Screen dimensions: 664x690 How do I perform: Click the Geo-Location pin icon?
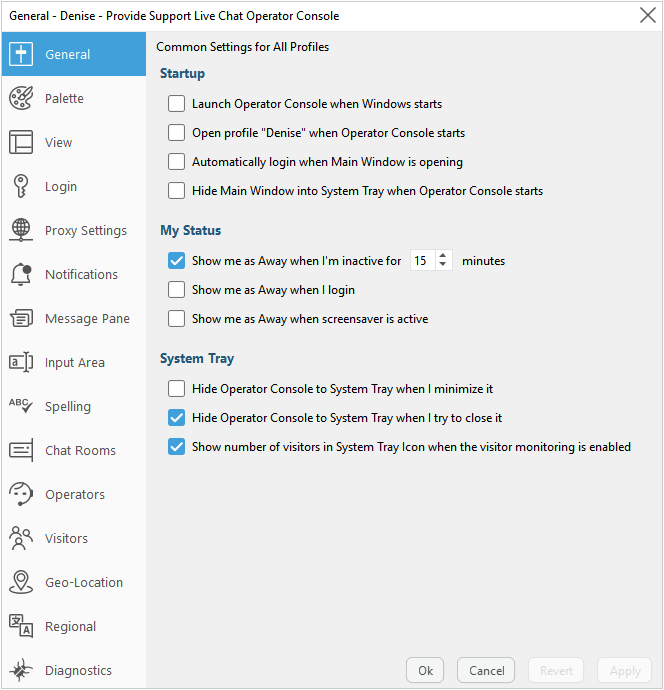pos(21,582)
